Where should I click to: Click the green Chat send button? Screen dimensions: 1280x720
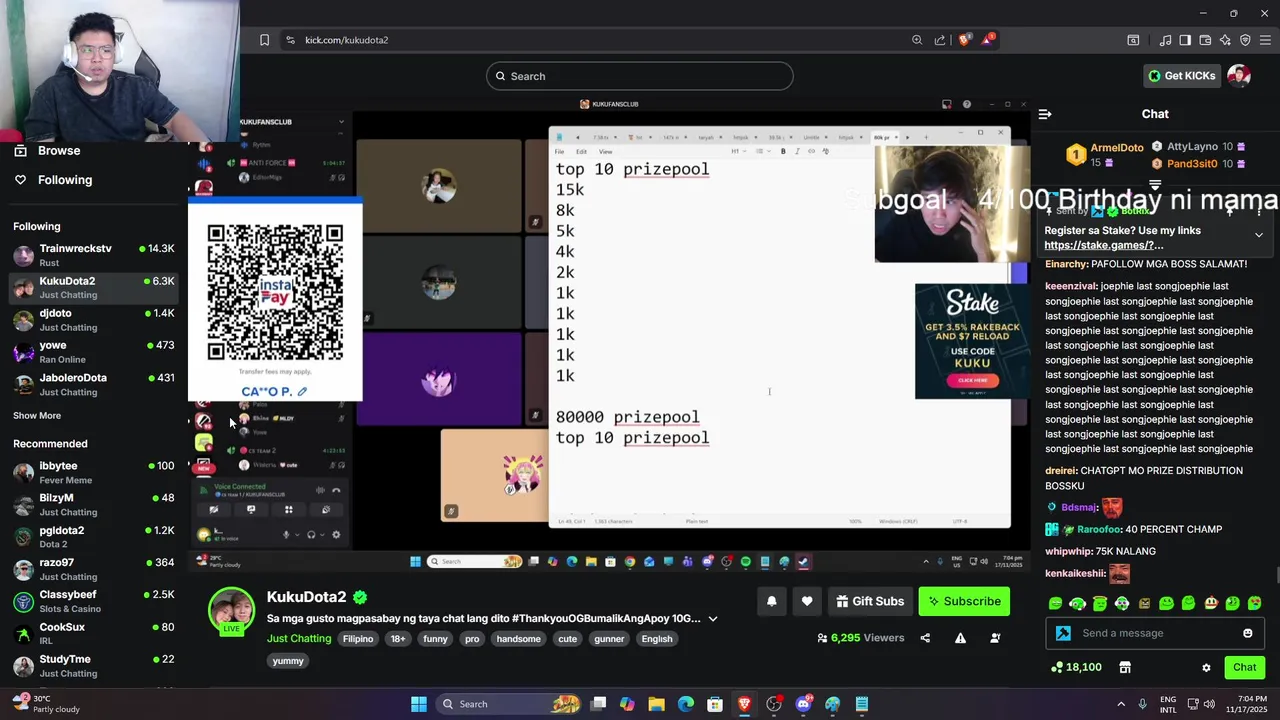click(x=1245, y=667)
